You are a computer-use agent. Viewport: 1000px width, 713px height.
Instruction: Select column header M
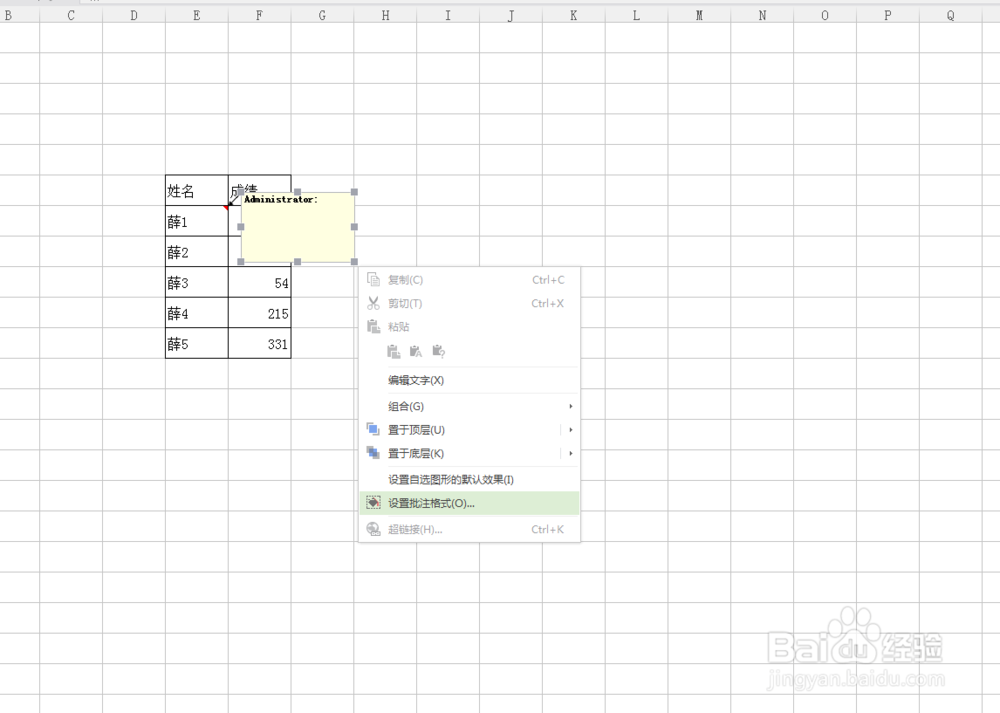(699, 15)
